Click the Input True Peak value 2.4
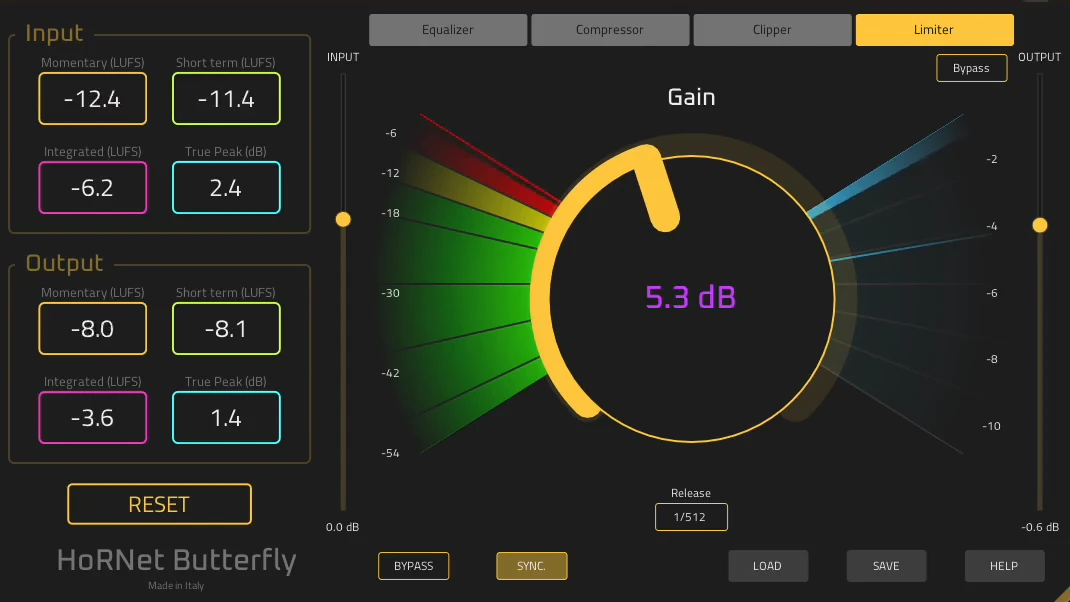Image resolution: width=1070 pixels, height=602 pixels. (226, 188)
